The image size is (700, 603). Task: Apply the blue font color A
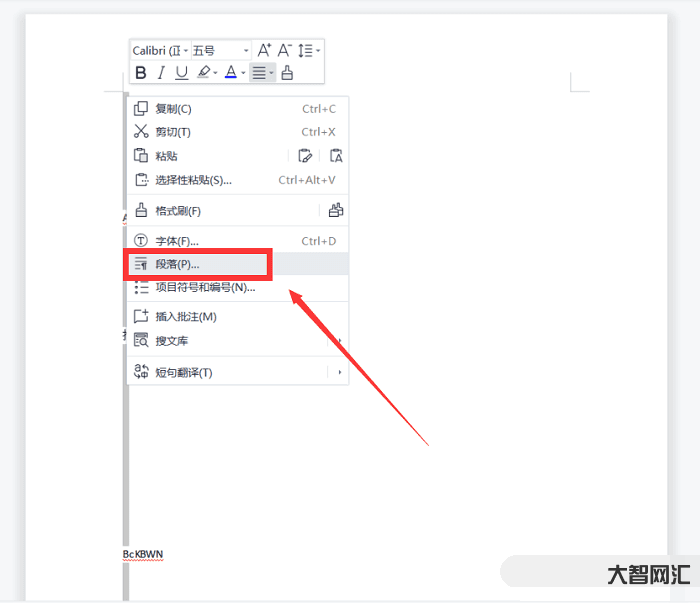click(x=230, y=72)
